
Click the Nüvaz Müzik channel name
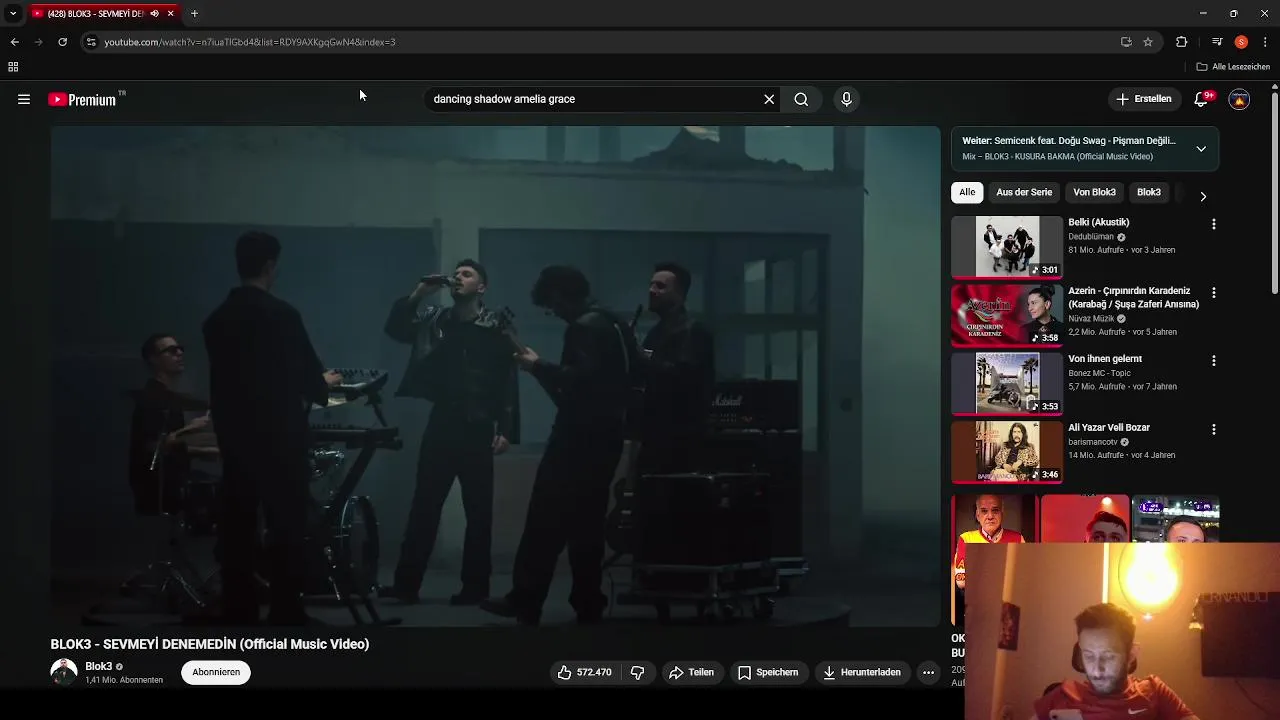tap(1091, 319)
